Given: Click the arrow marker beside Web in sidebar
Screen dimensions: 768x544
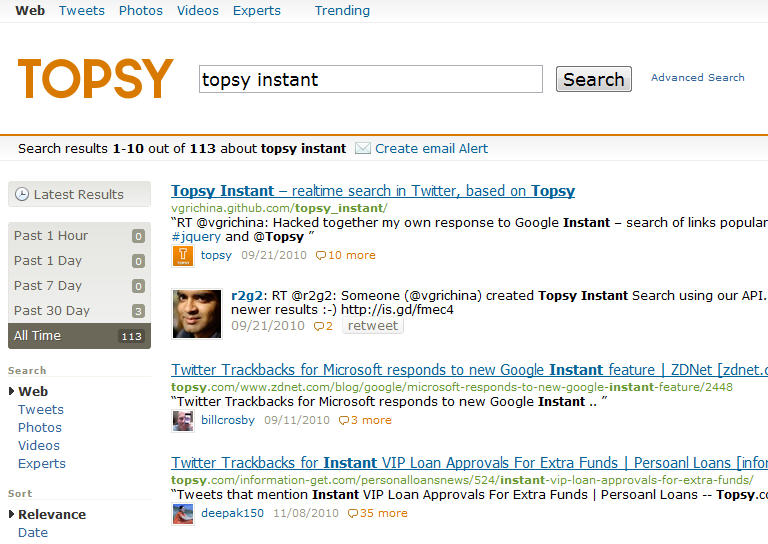Looking at the screenshot, I should tap(11, 391).
